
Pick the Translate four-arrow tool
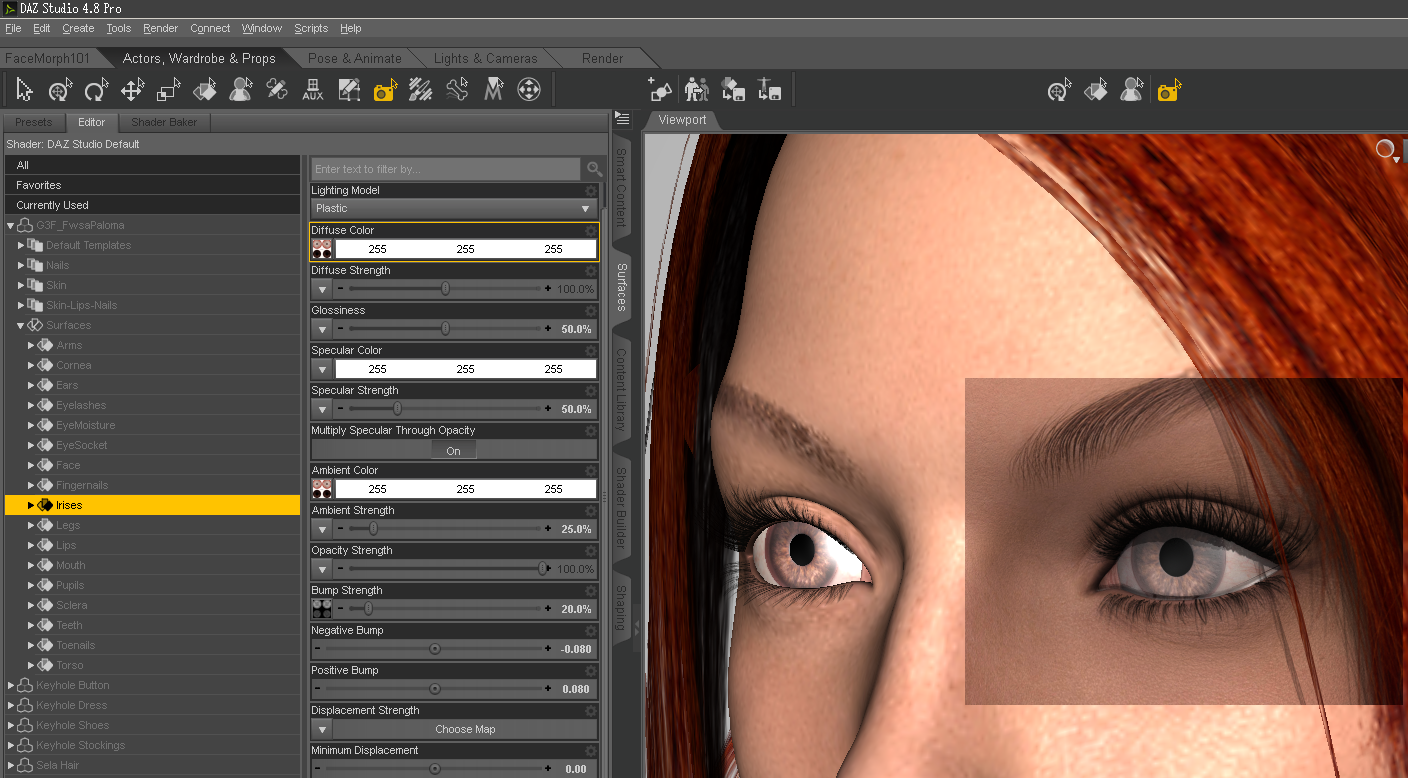pos(132,90)
